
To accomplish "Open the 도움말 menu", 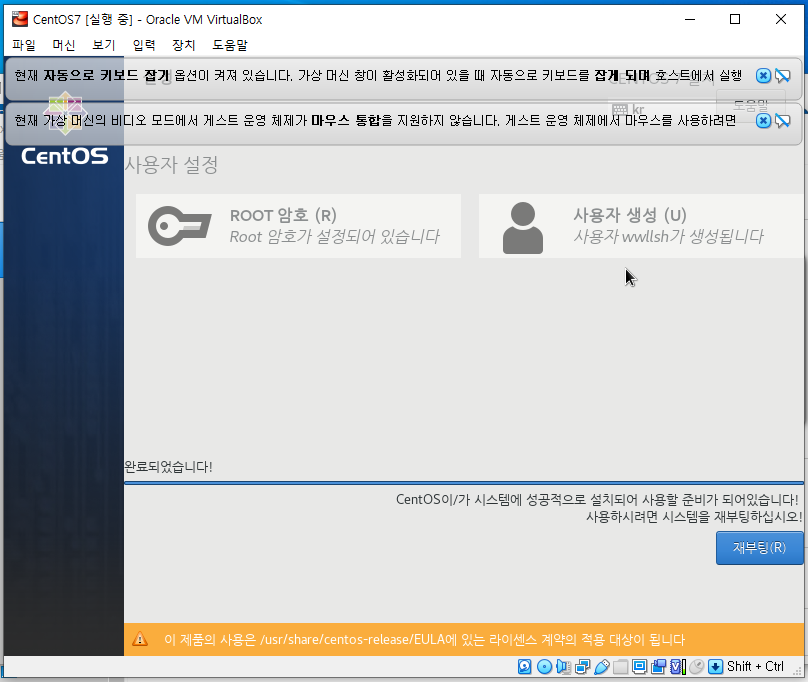I will 230,45.
